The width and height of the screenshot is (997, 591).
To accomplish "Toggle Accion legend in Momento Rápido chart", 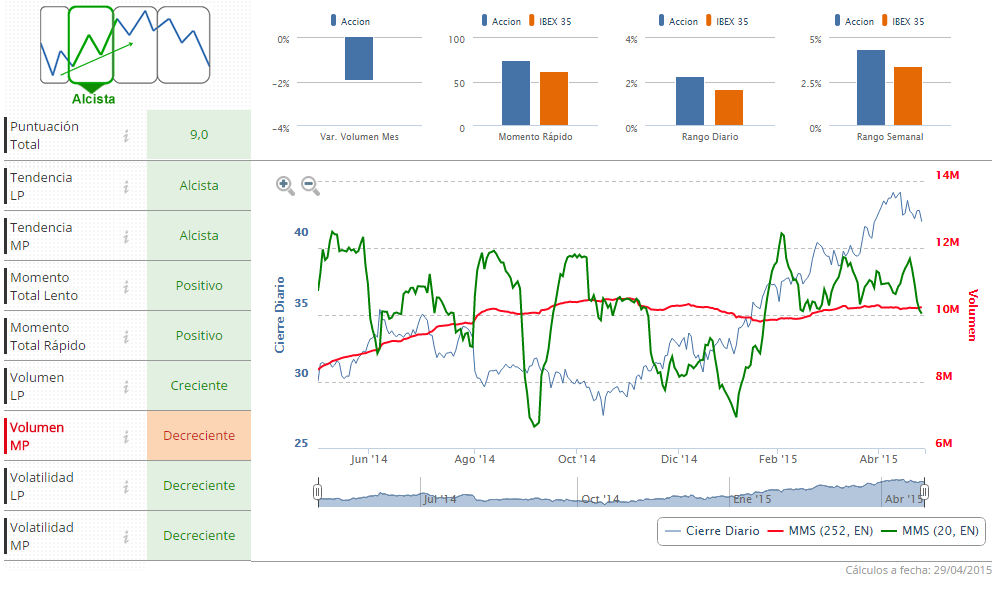I will pyautogui.click(x=500, y=21).
